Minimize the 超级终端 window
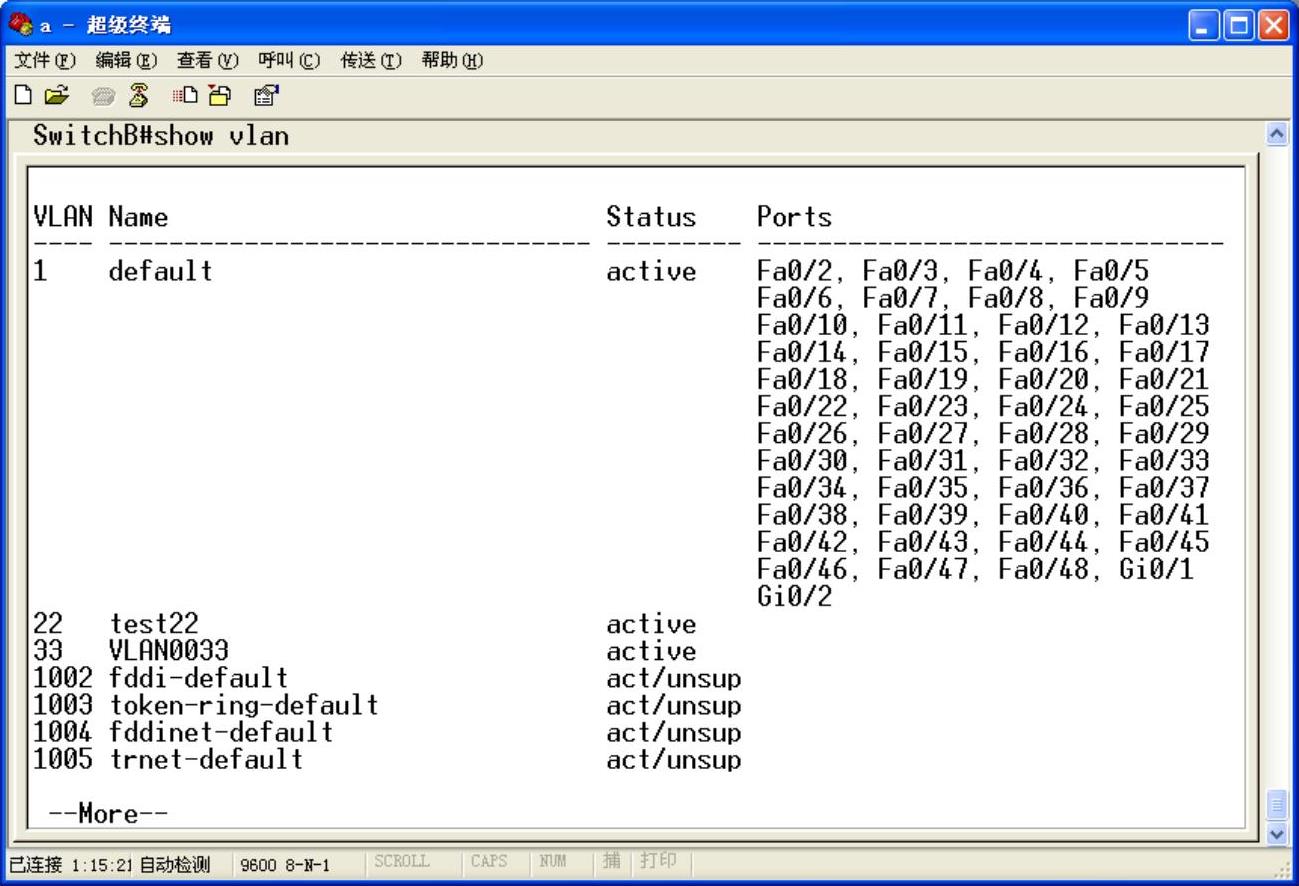Screen dimensions: 1299x886 1203,24
